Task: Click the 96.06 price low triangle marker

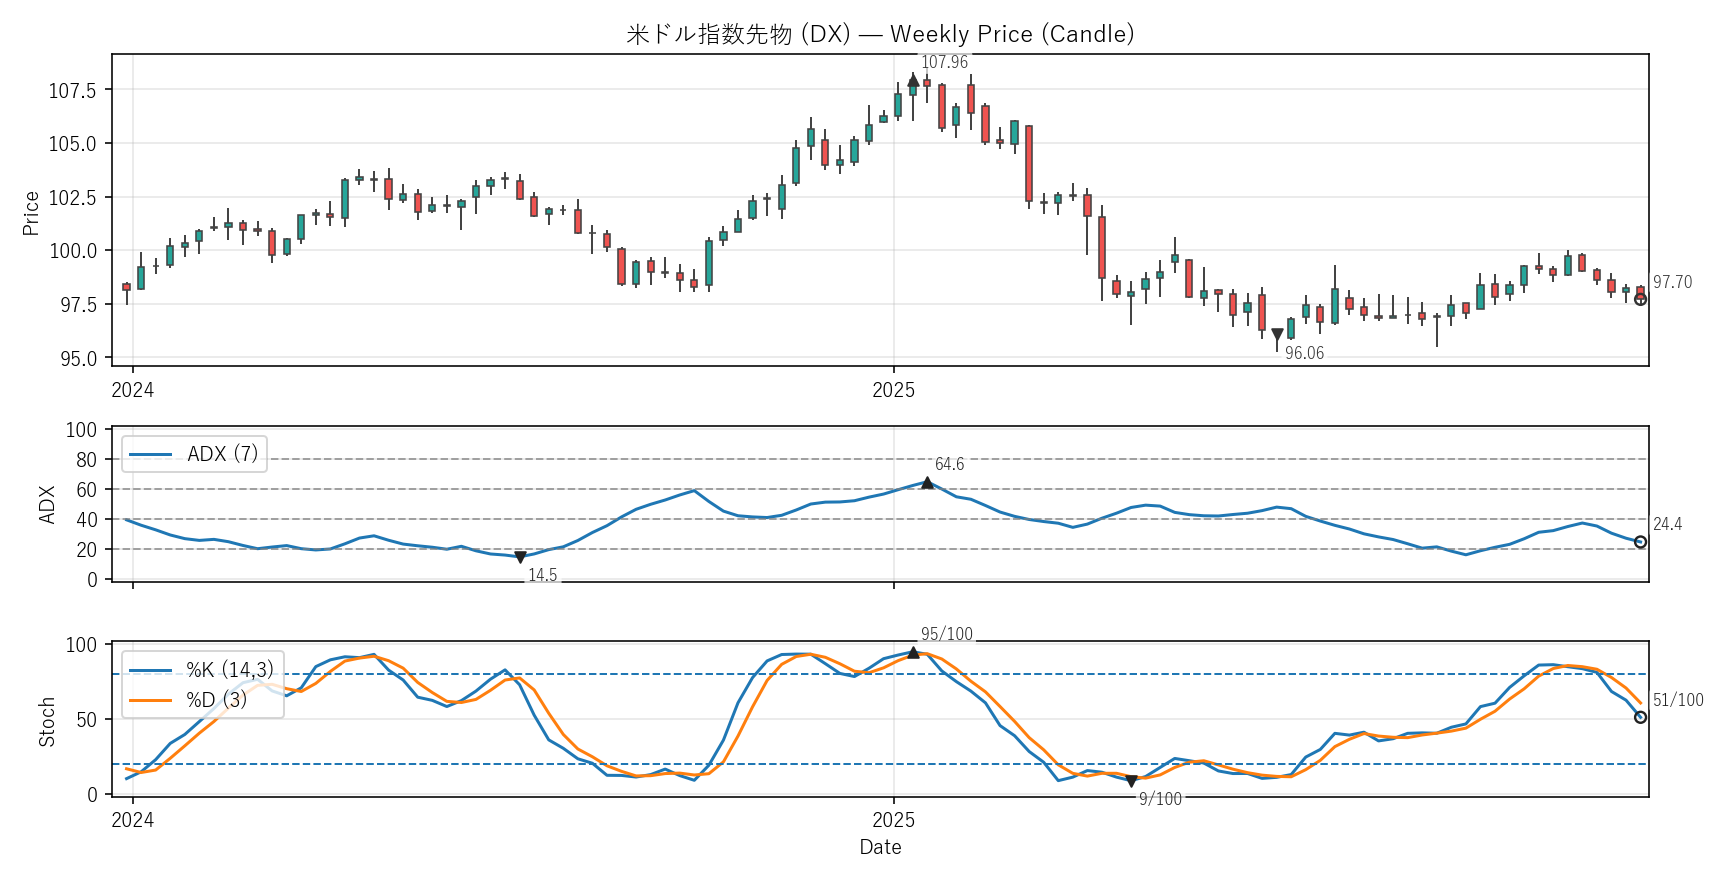Action: [x=1277, y=335]
